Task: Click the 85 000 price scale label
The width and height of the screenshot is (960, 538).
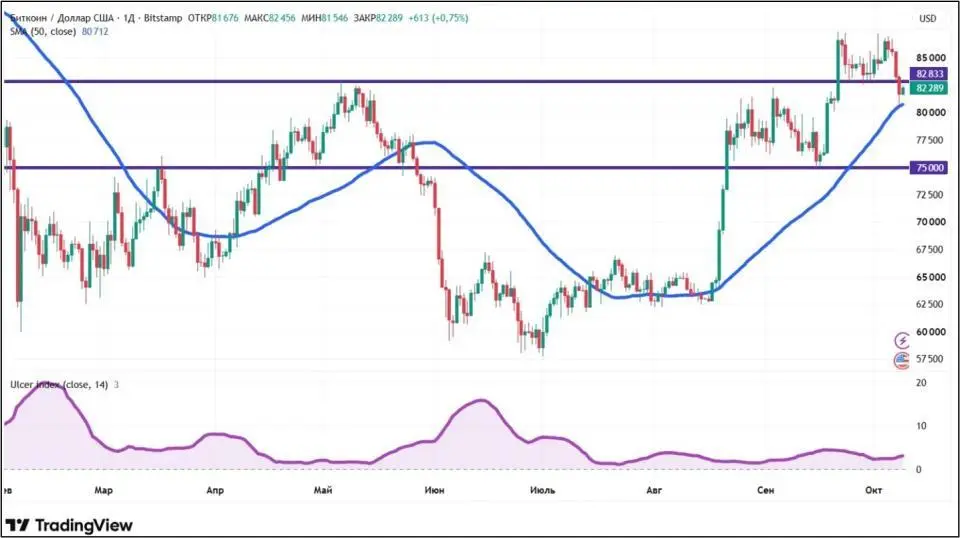Action: [931, 58]
